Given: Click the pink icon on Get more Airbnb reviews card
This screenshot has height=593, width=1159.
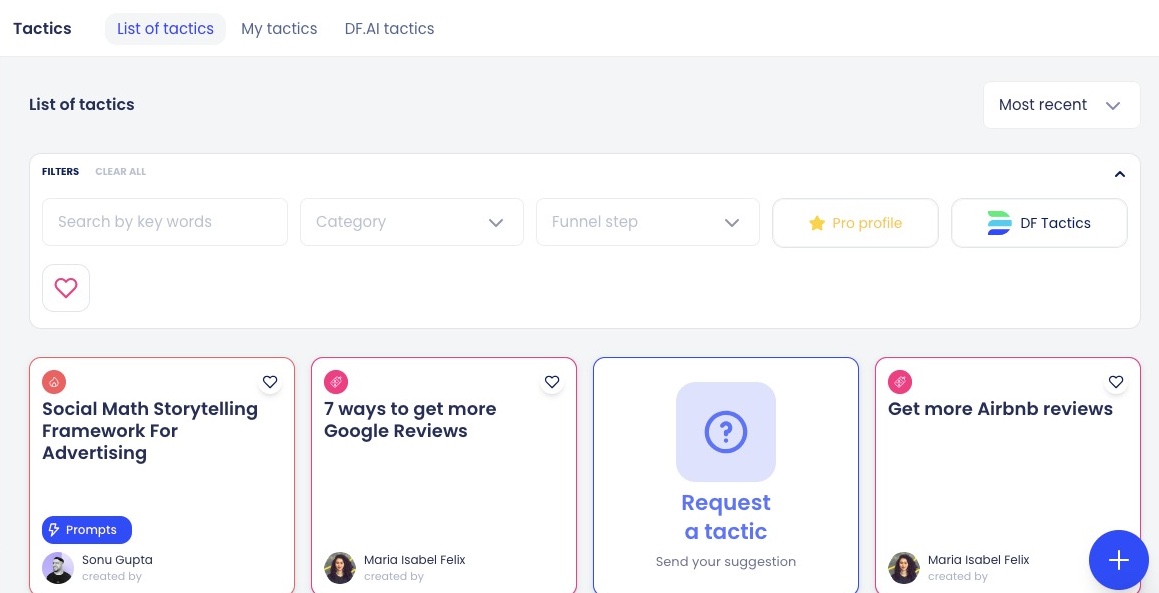Looking at the screenshot, I should [x=900, y=381].
